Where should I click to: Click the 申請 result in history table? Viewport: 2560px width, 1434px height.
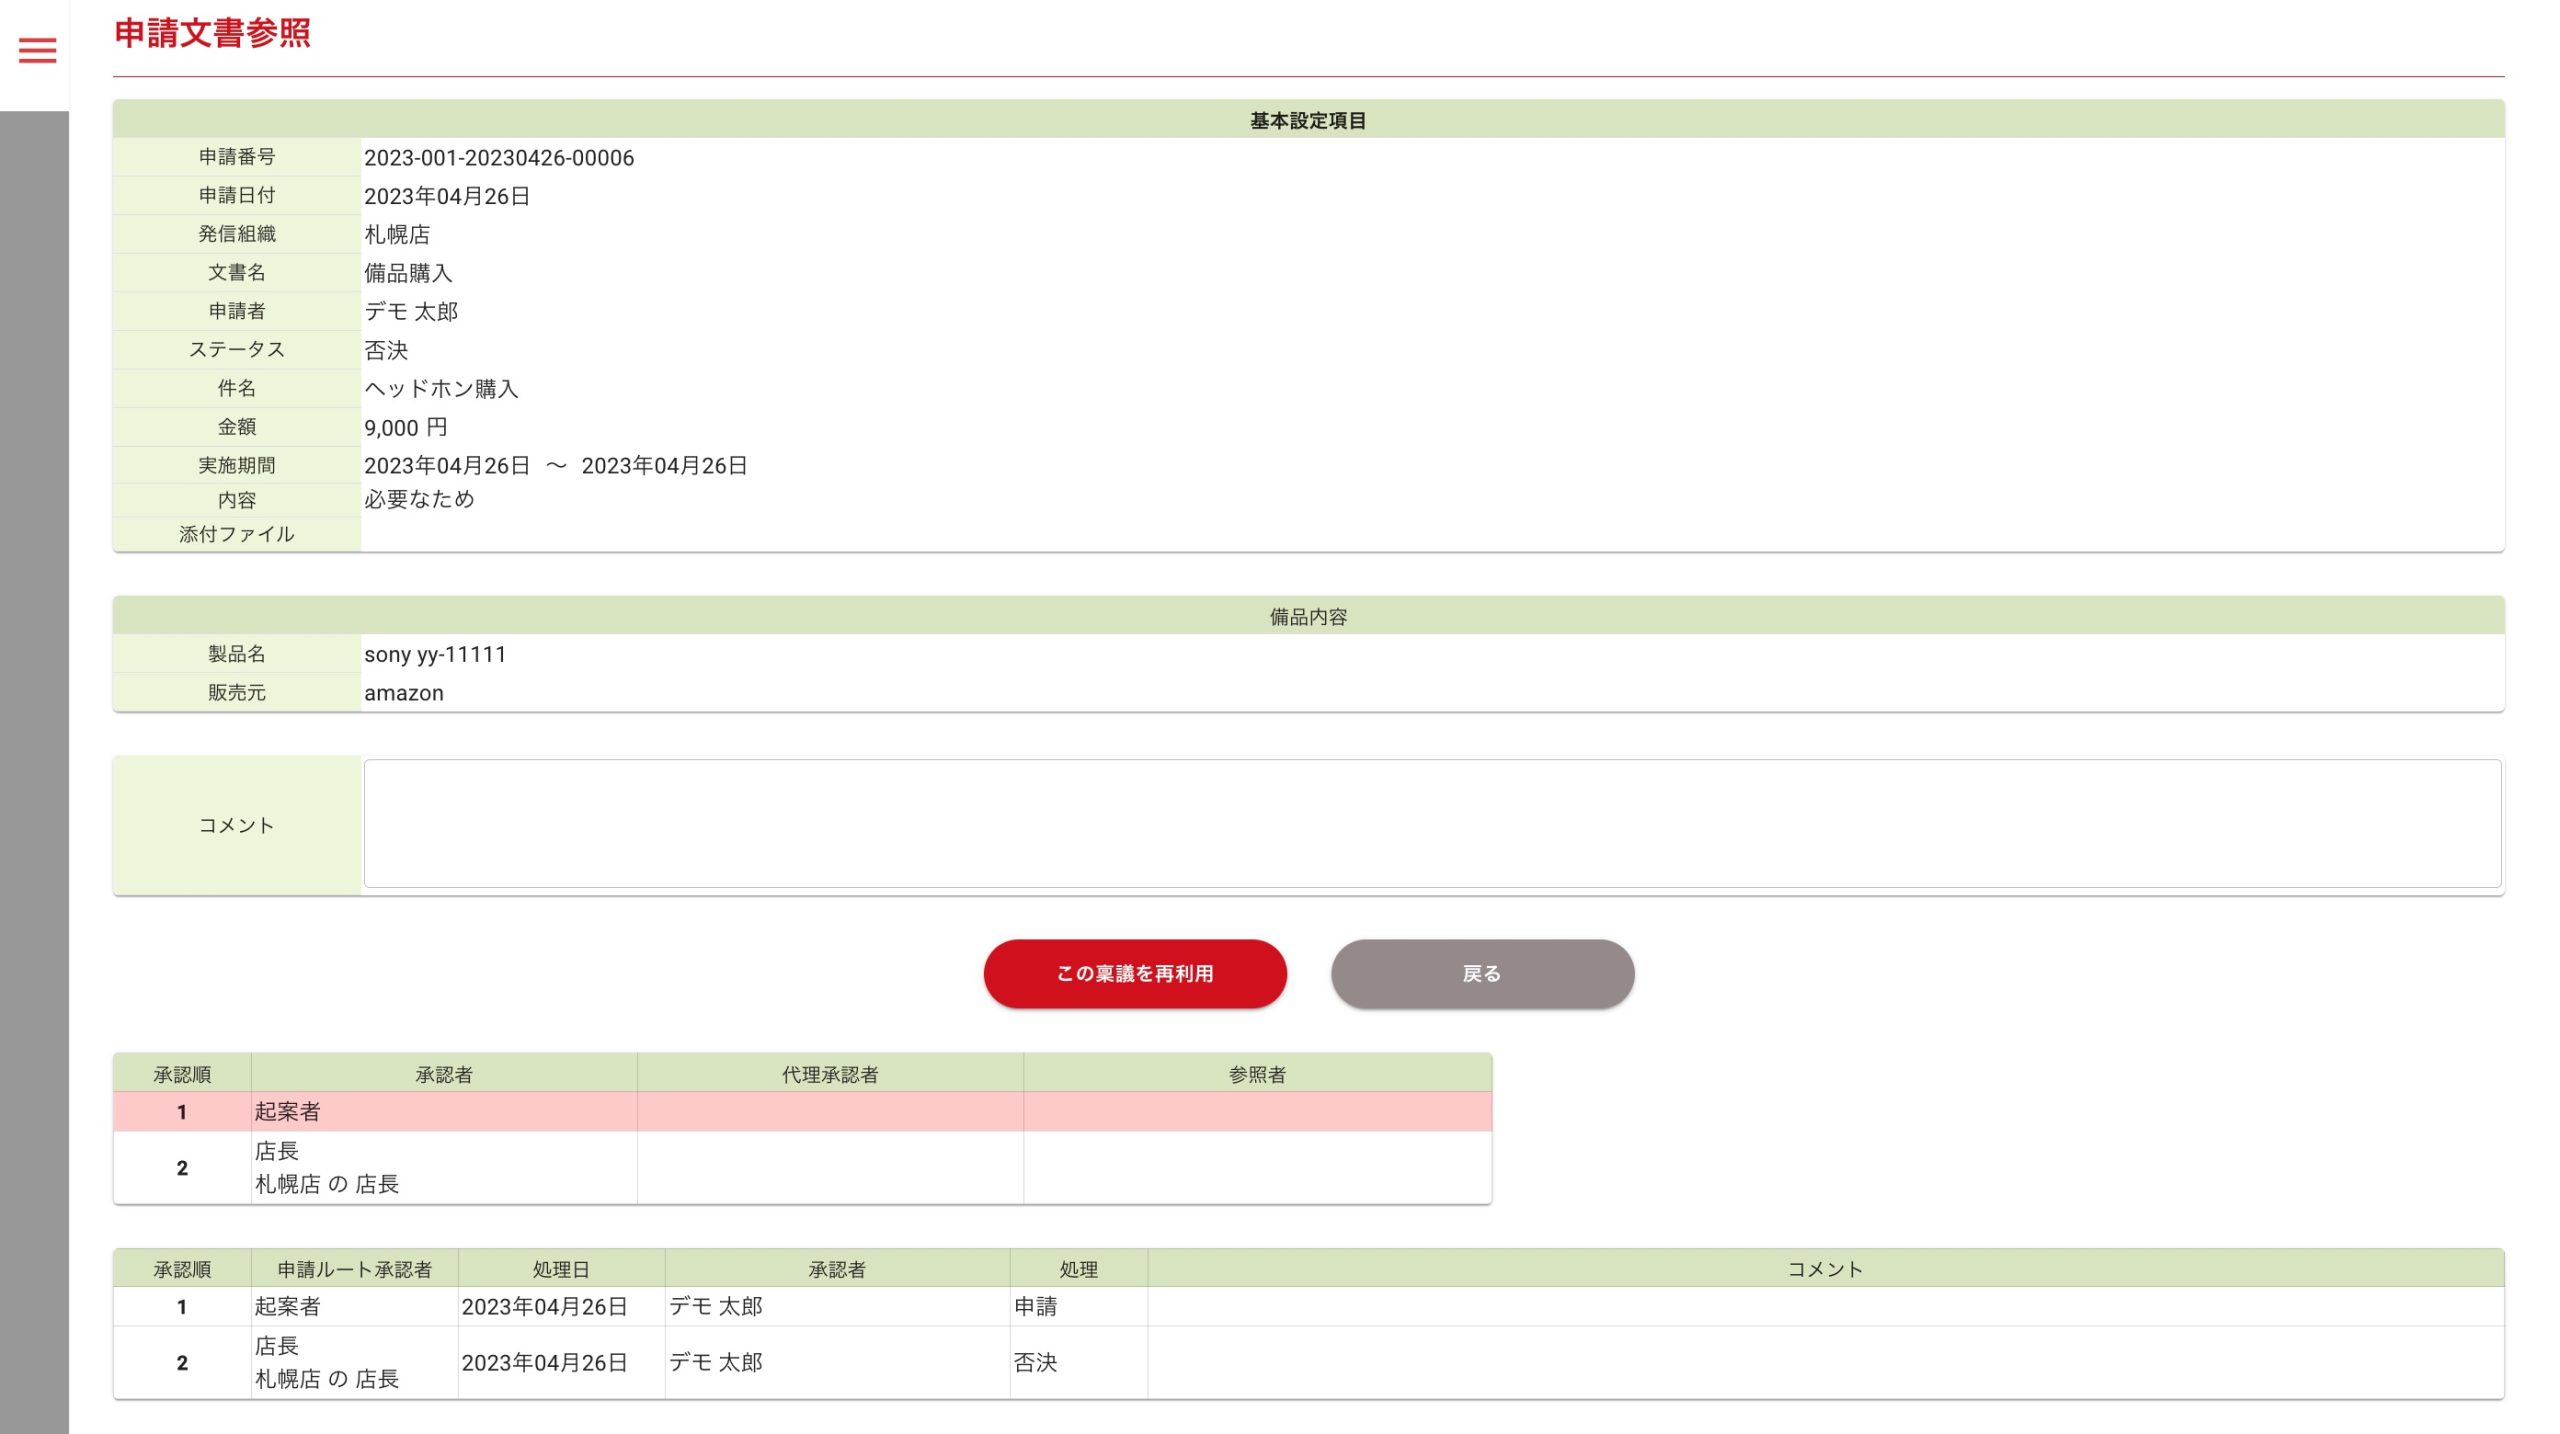(x=1035, y=1306)
